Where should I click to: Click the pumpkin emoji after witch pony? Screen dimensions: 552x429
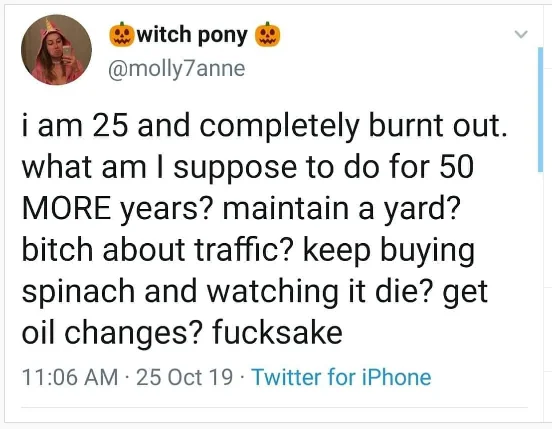pos(268,34)
